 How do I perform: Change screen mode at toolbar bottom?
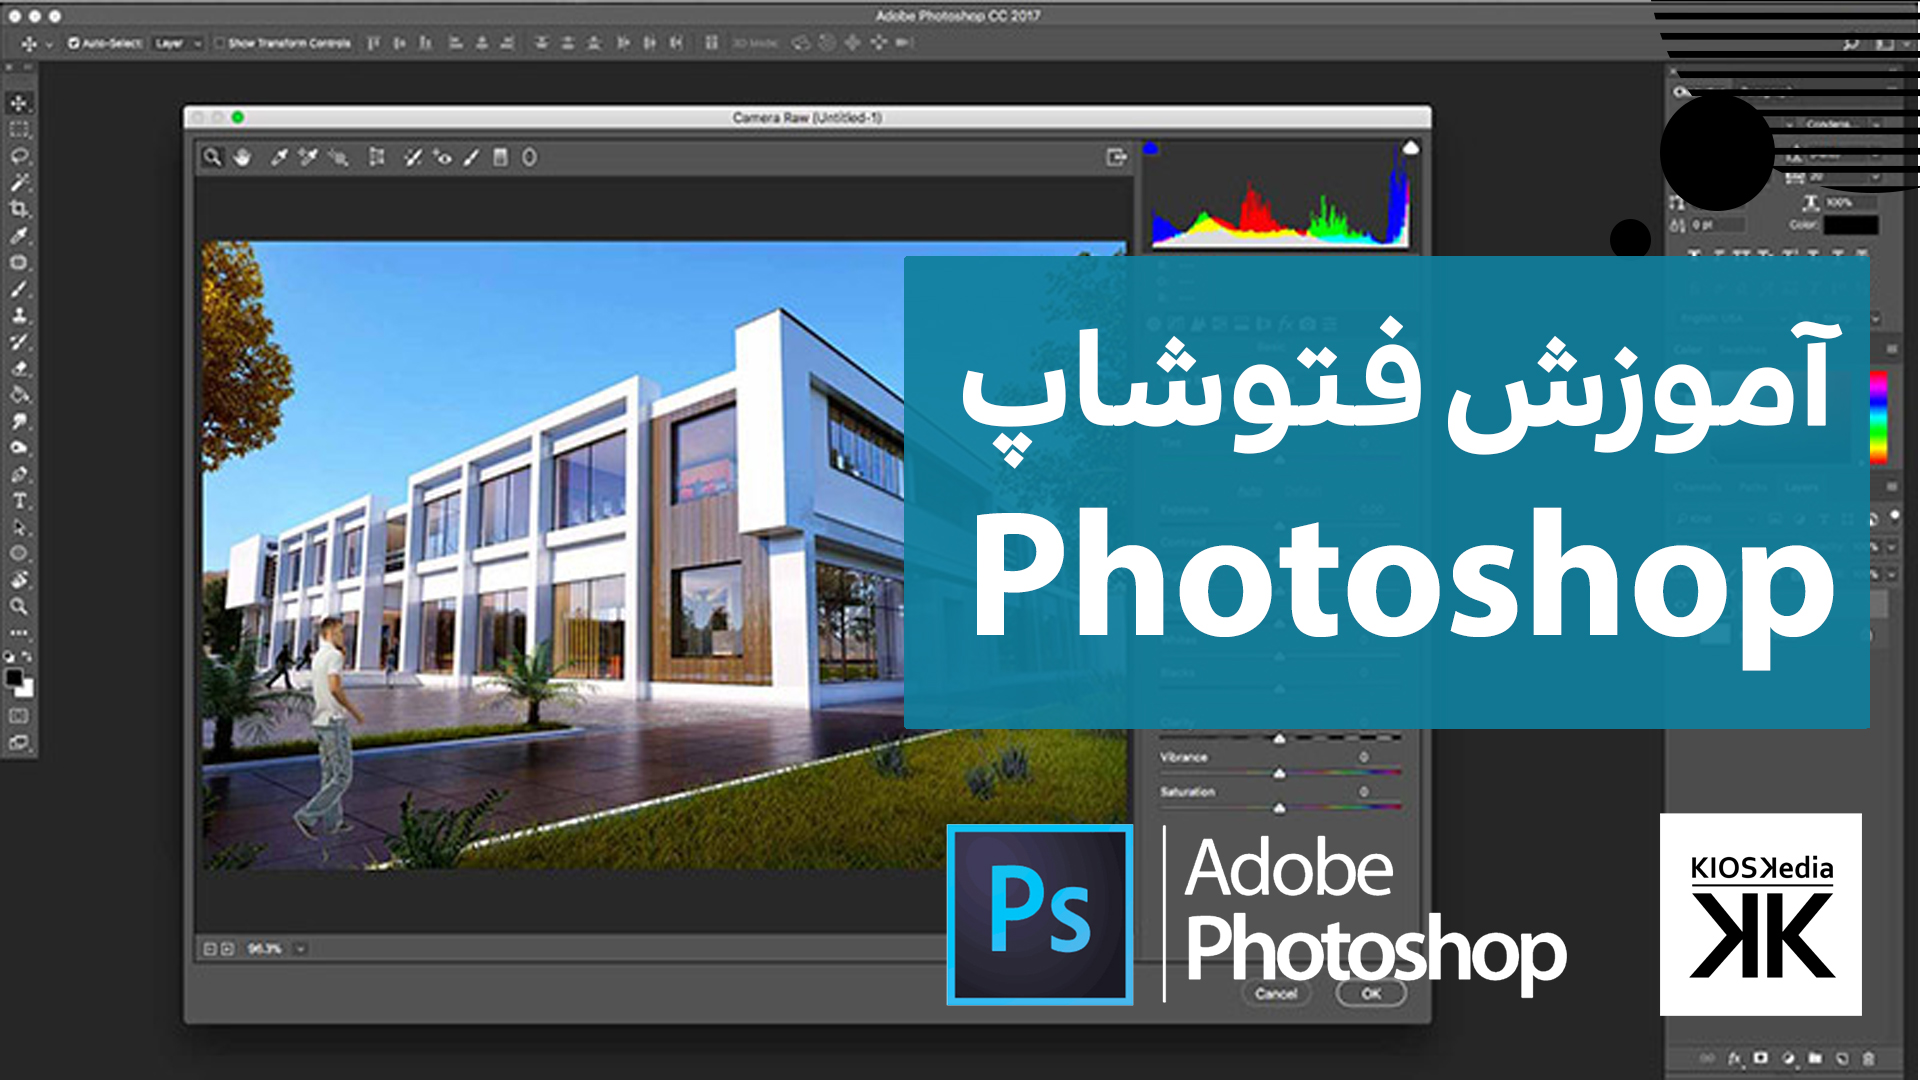pyautogui.click(x=19, y=743)
